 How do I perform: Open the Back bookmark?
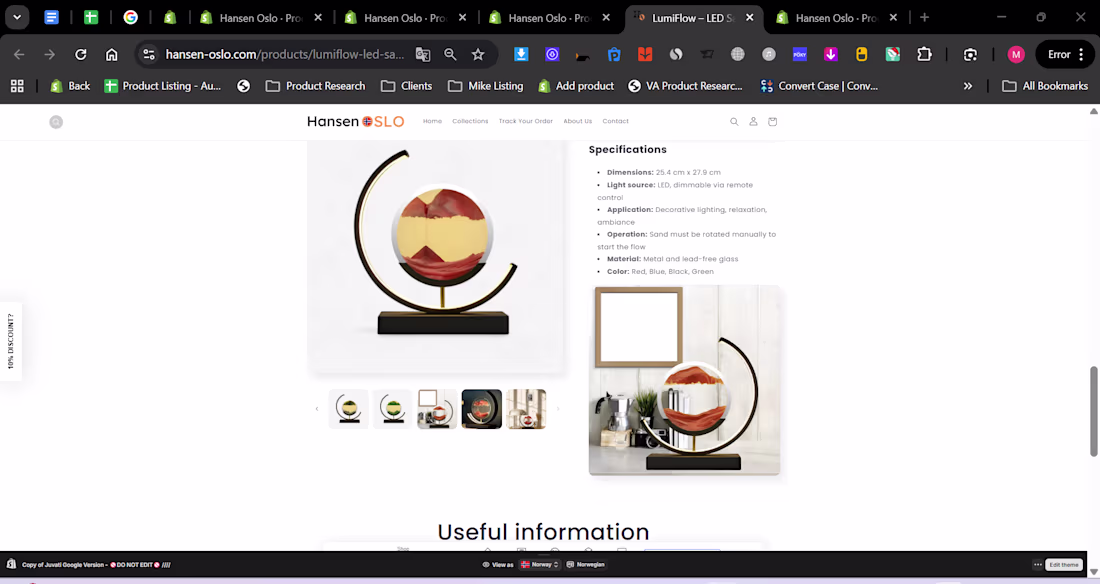pyautogui.click(x=70, y=86)
